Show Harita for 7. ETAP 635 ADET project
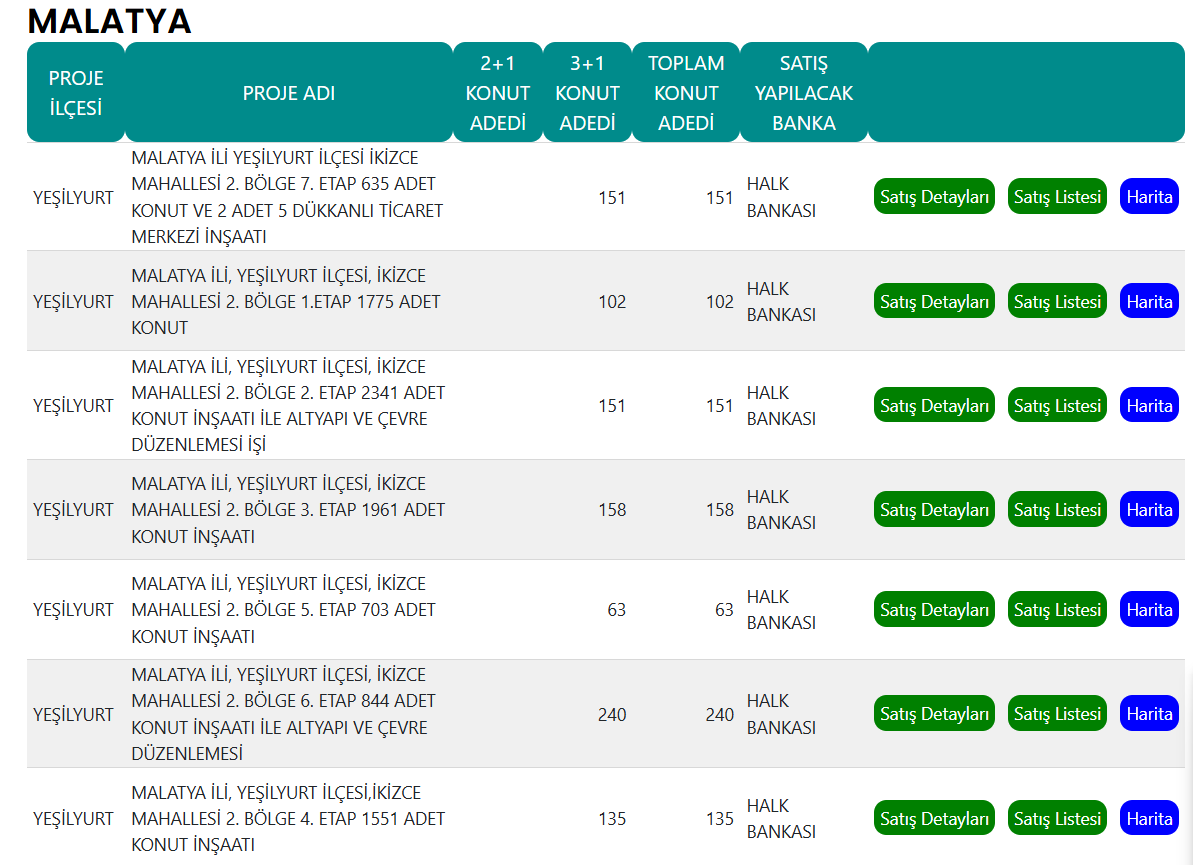Image resolution: width=1193 pixels, height=865 pixels. pos(1149,197)
